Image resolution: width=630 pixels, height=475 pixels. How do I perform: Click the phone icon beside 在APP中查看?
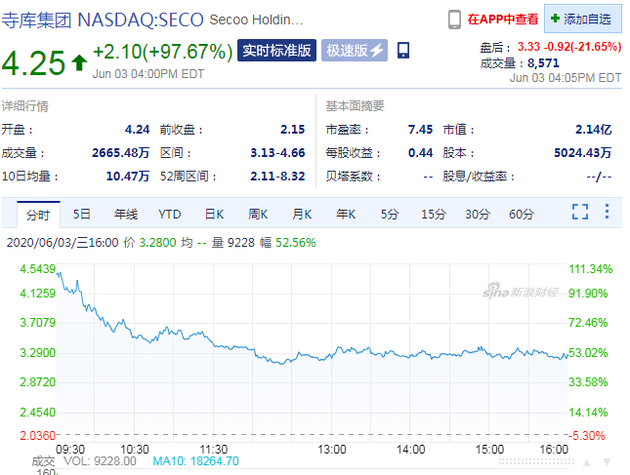[454, 19]
